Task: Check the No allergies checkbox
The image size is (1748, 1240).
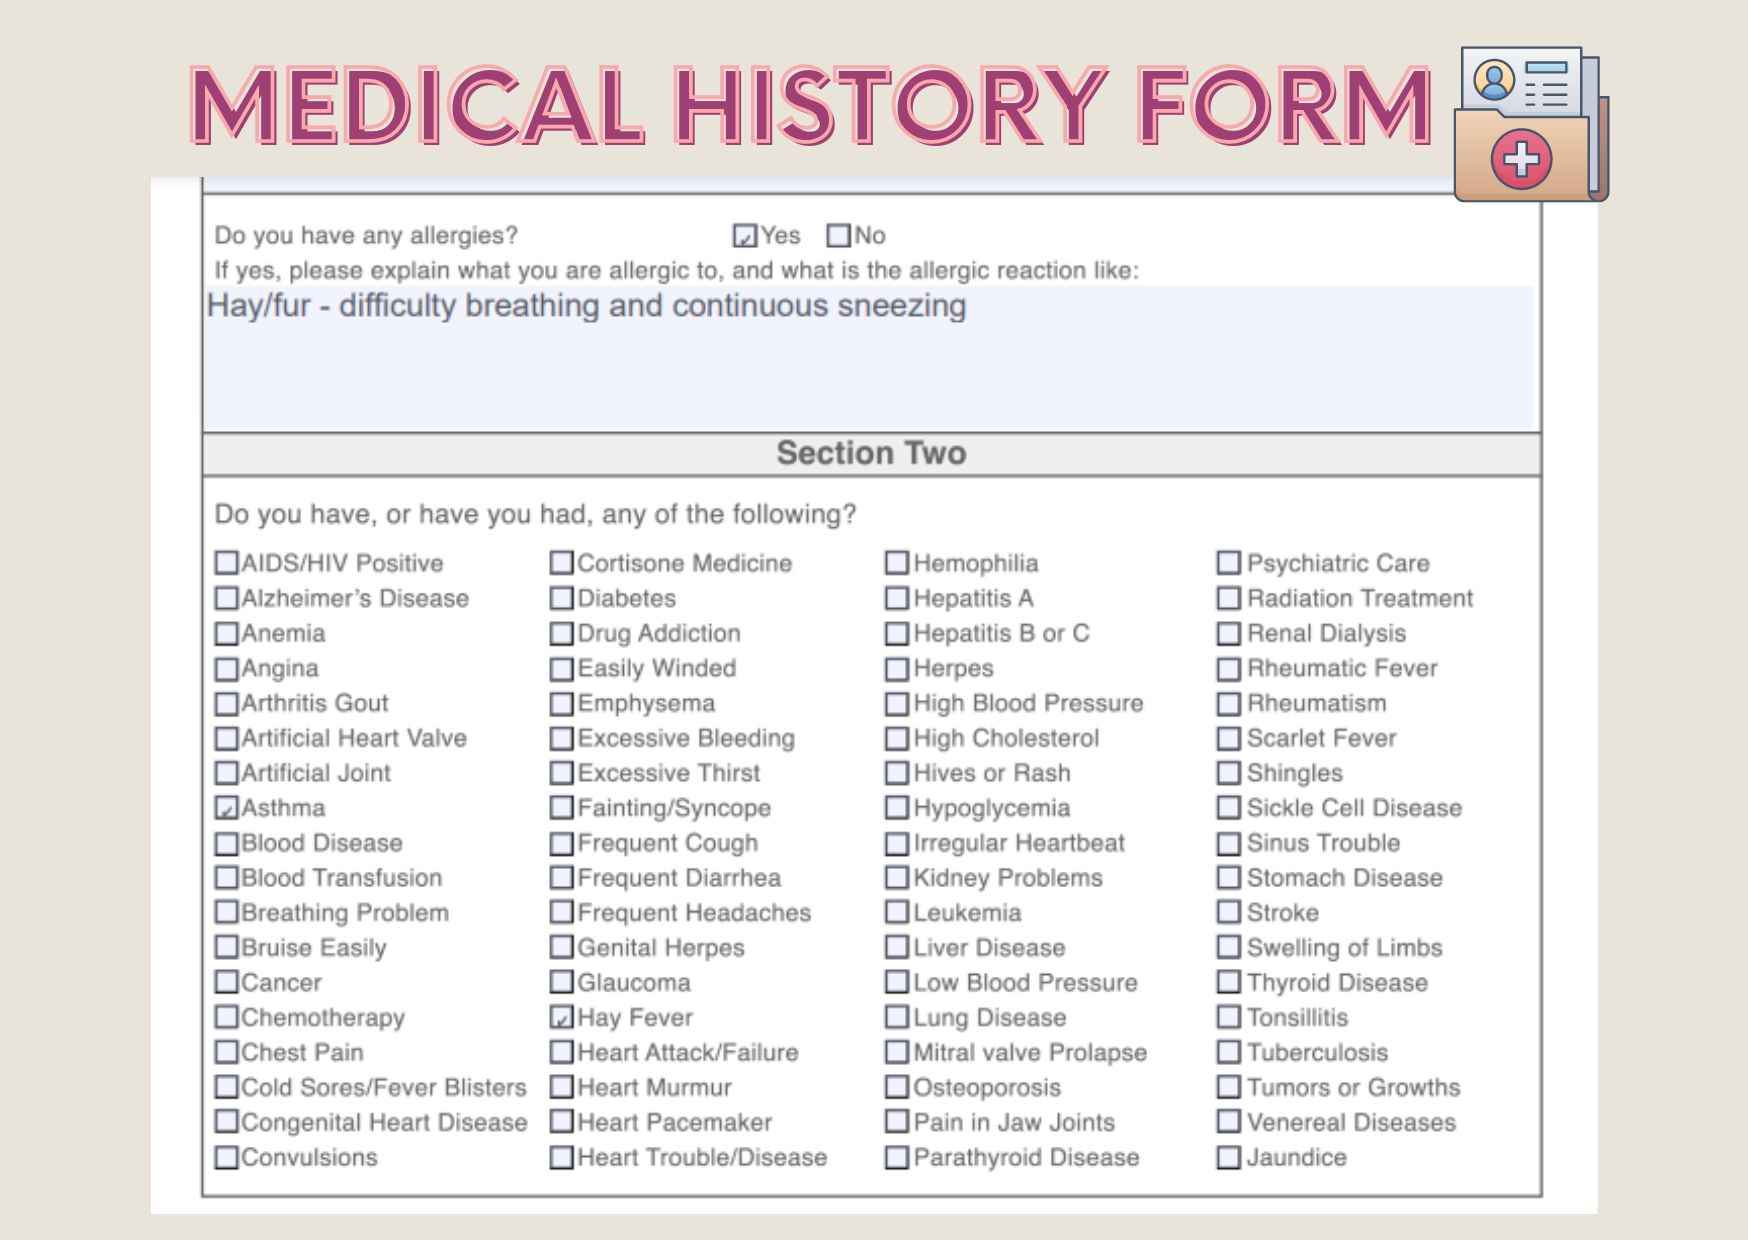Action: point(838,236)
